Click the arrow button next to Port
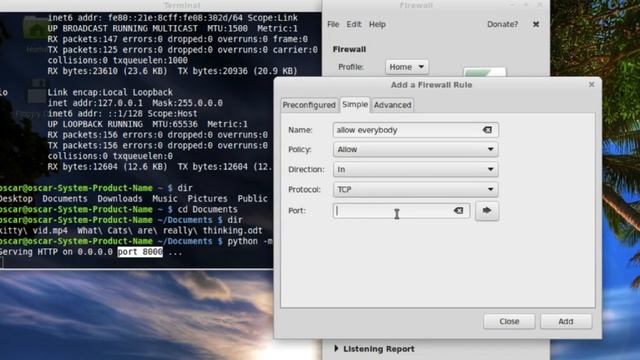640x360 pixels. [x=487, y=211]
